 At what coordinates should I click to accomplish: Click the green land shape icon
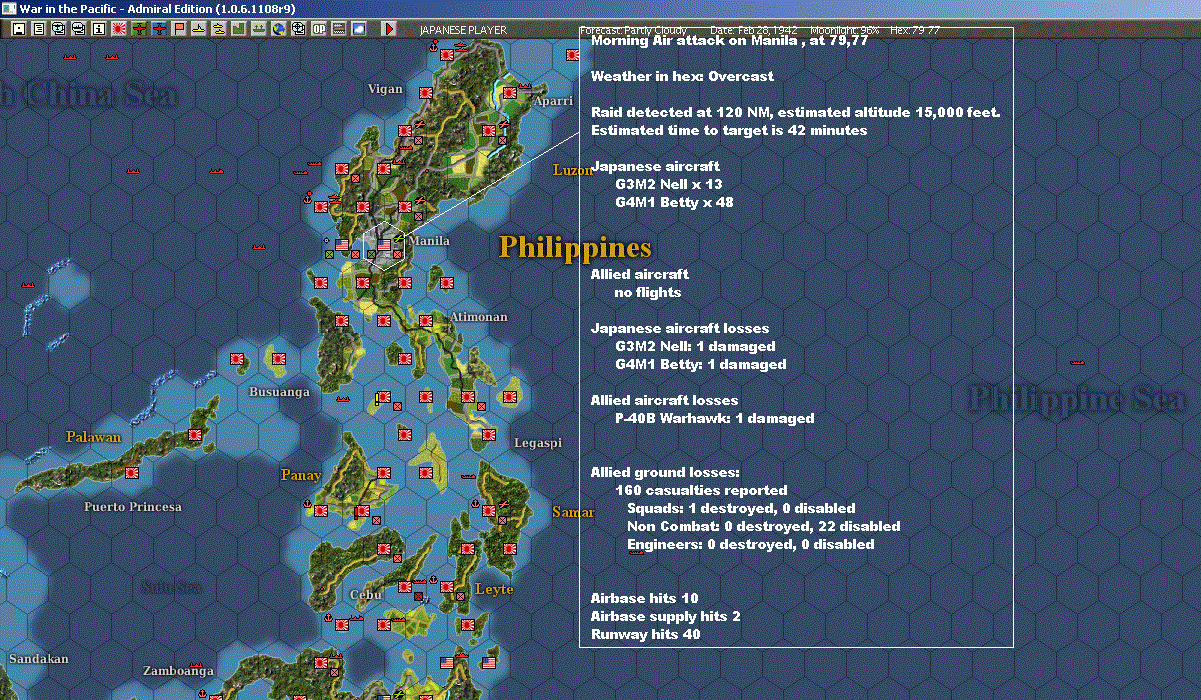click(239, 30)
